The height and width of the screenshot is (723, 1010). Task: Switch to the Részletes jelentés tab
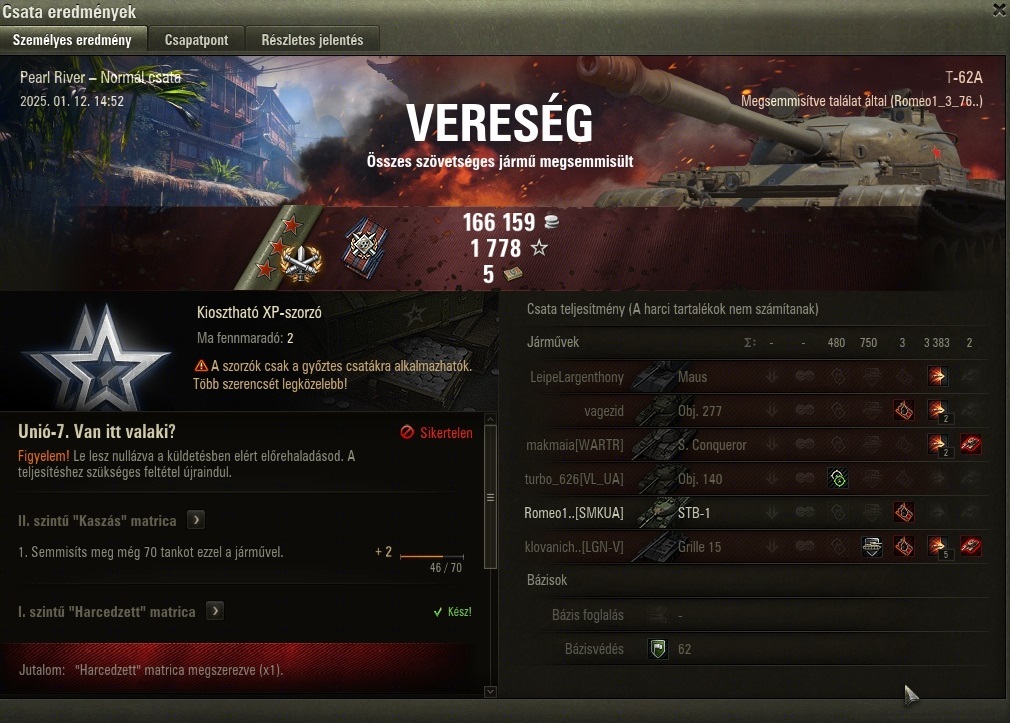[x=312, y=39]
